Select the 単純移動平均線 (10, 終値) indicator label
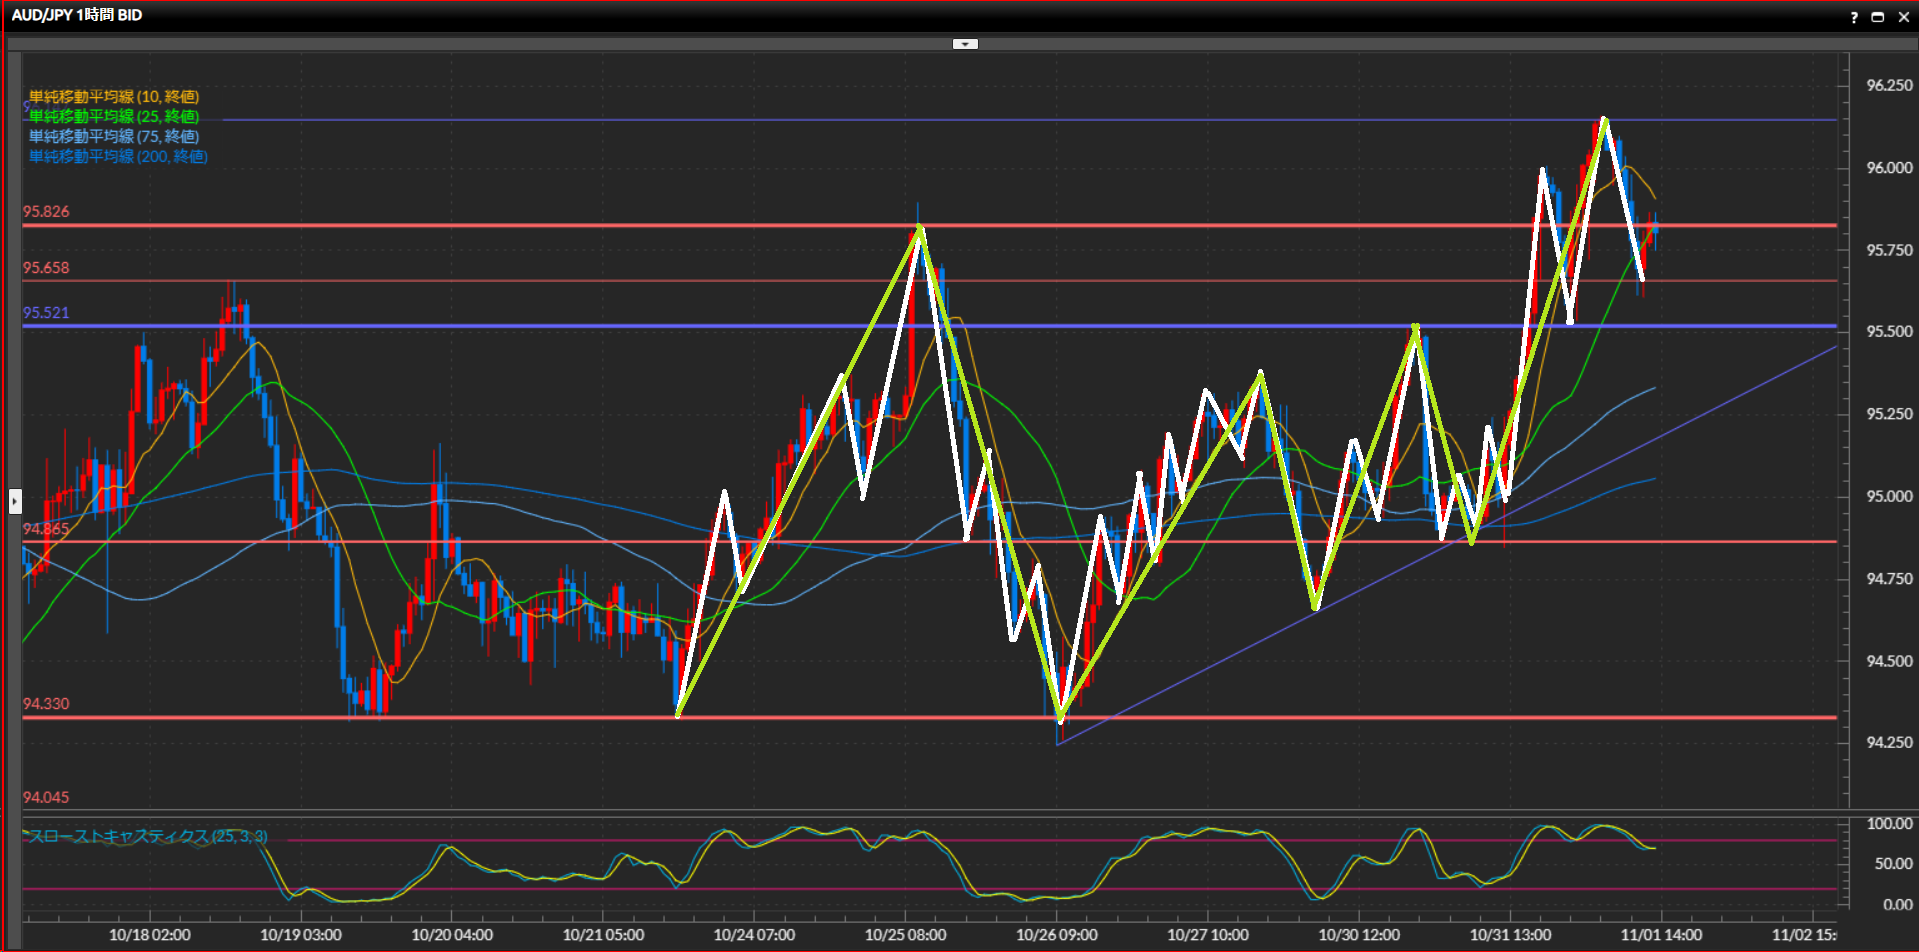The image size is (1919, 952). click(114, 97)
